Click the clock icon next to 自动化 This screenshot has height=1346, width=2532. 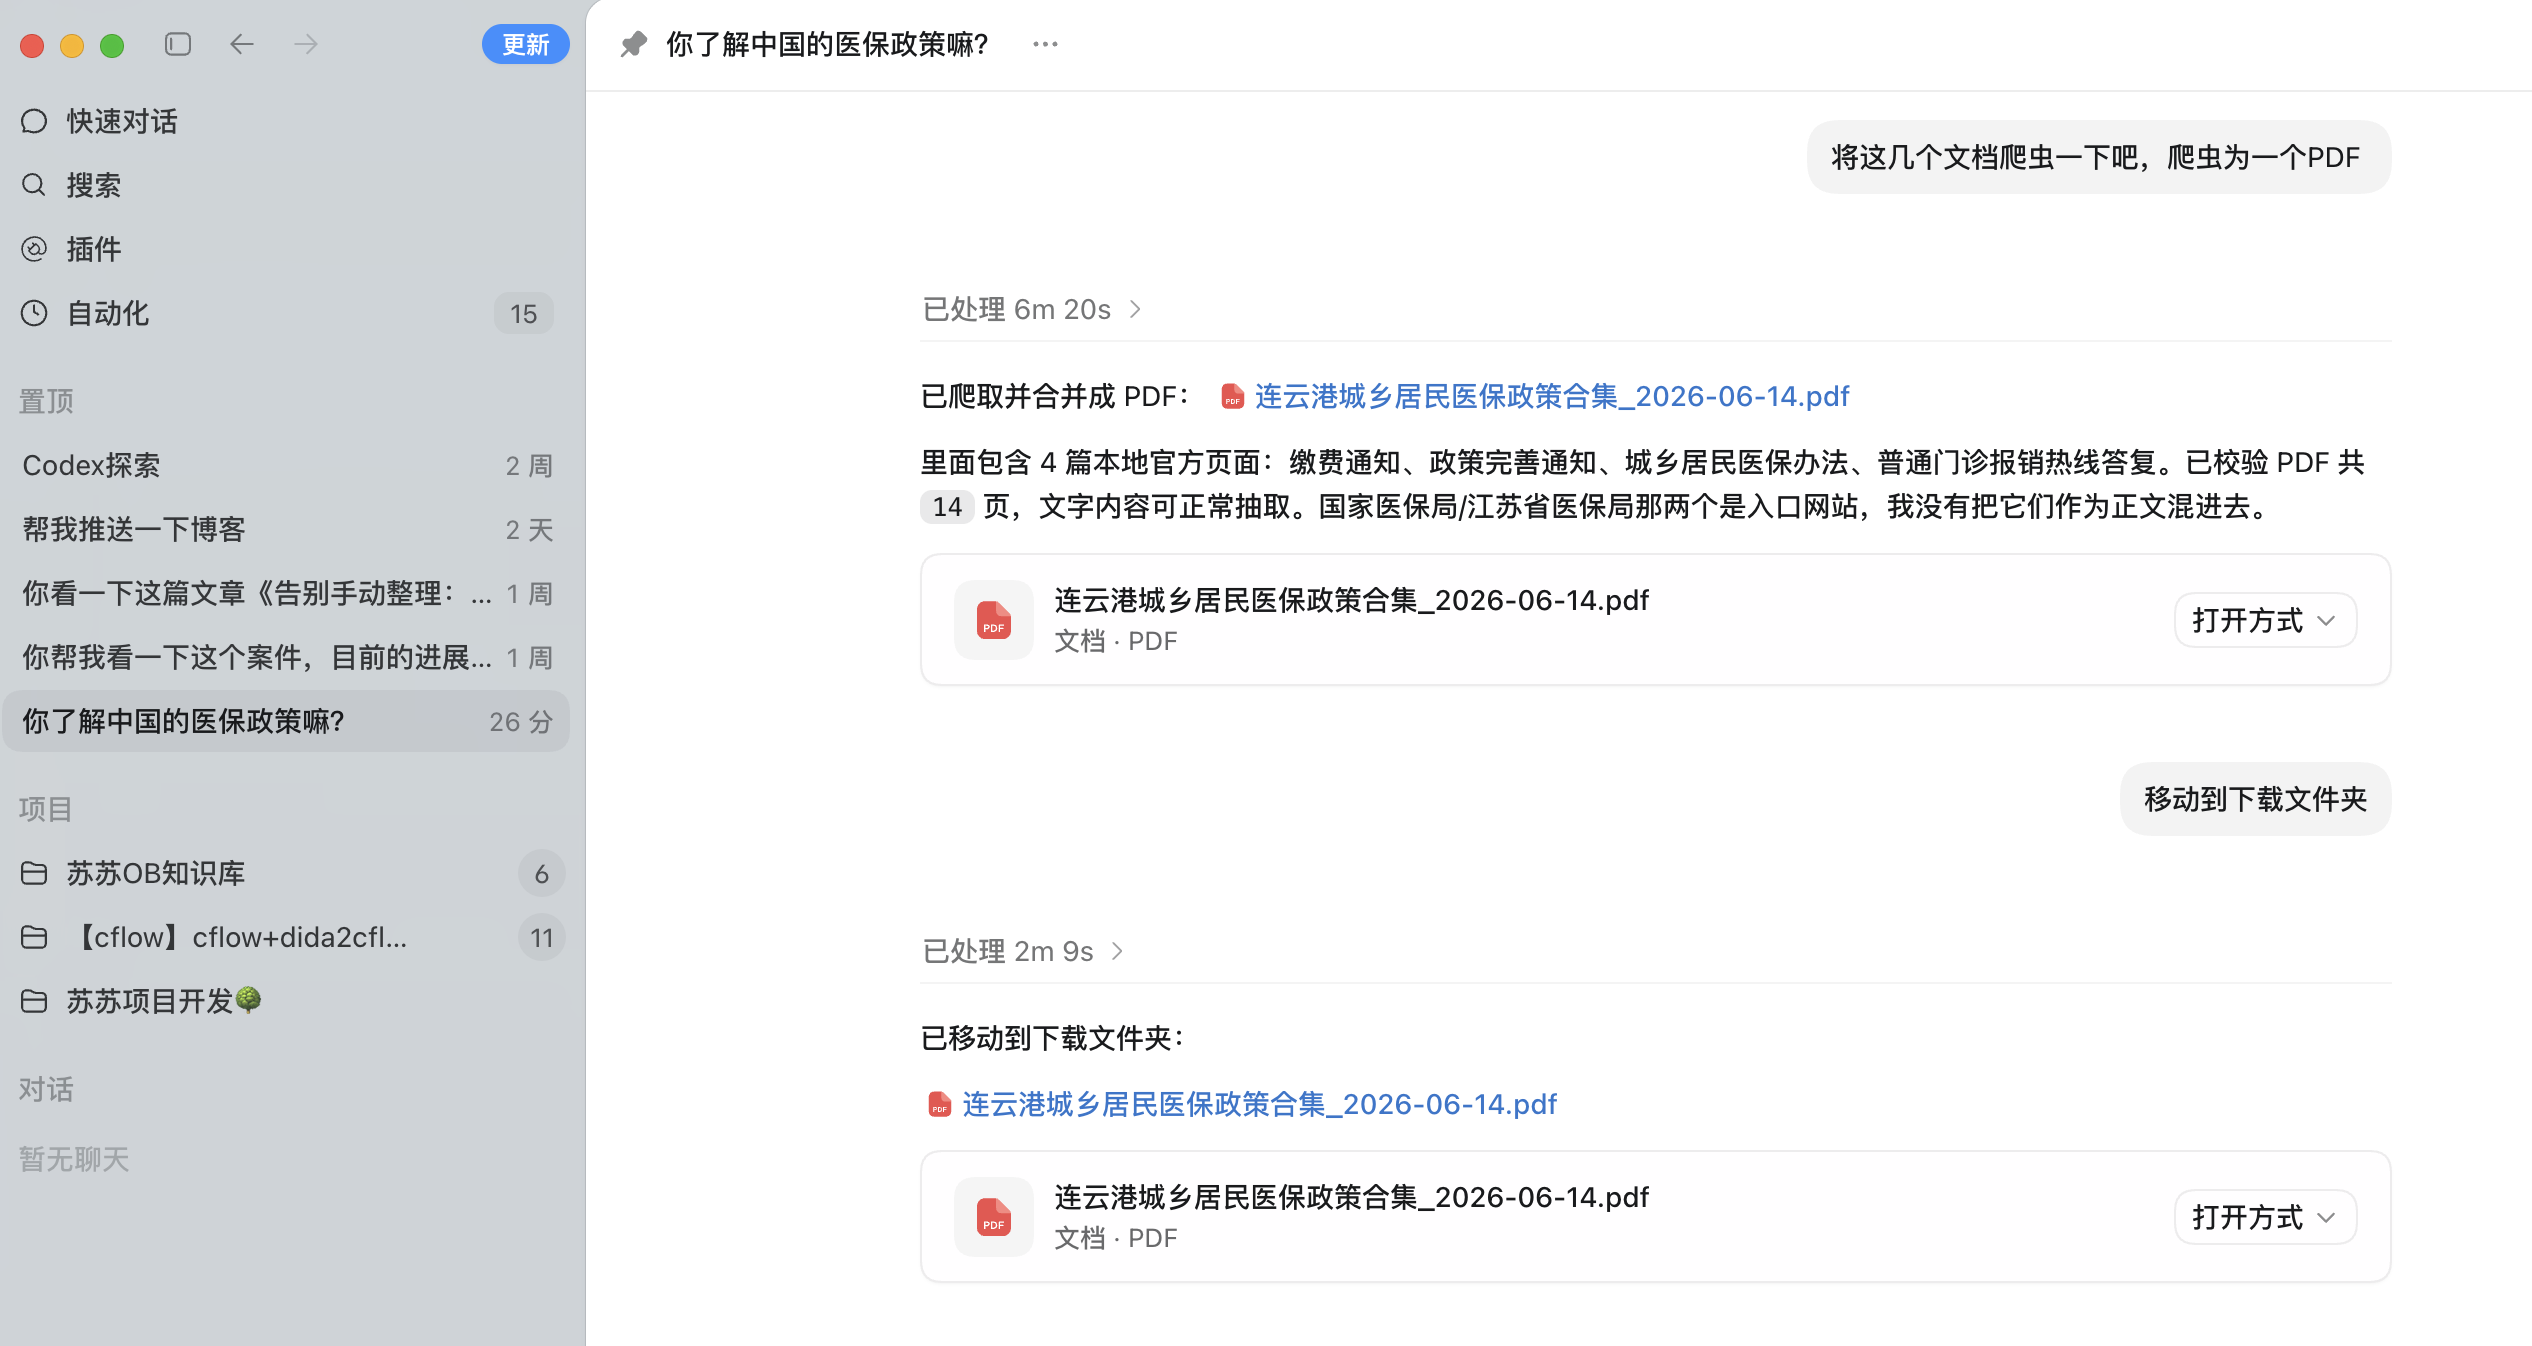[34, 313]
